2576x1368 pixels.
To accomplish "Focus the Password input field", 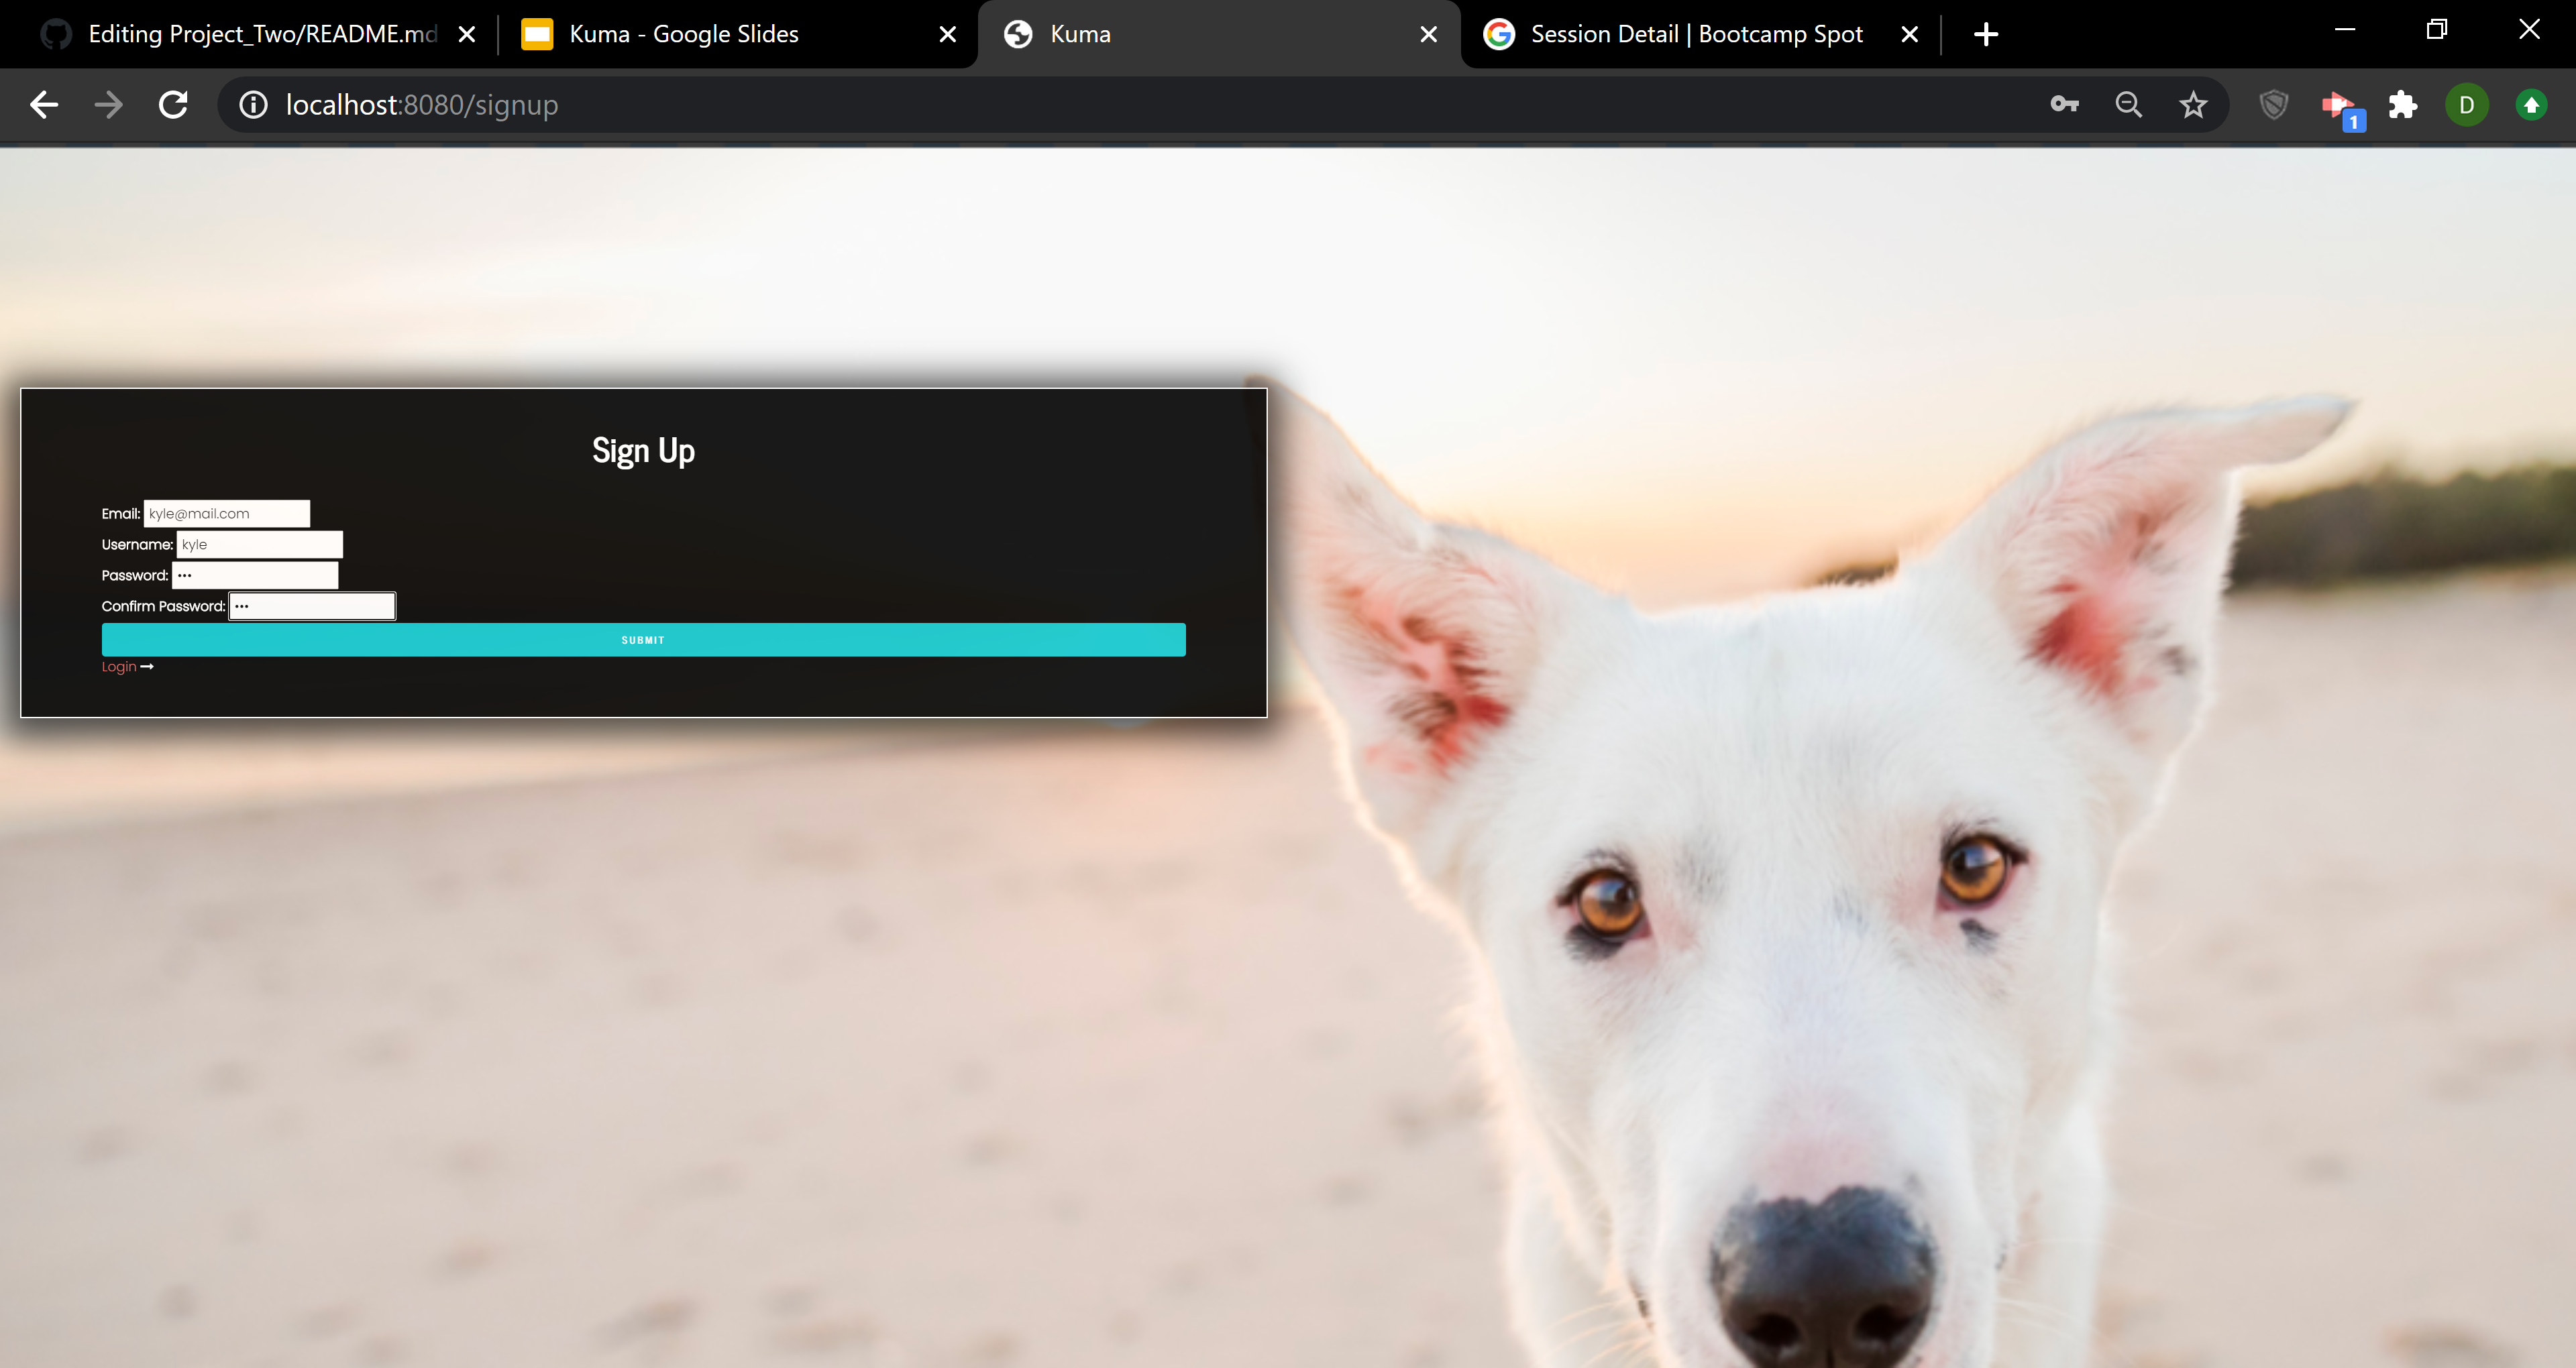I will pos(255,575).
